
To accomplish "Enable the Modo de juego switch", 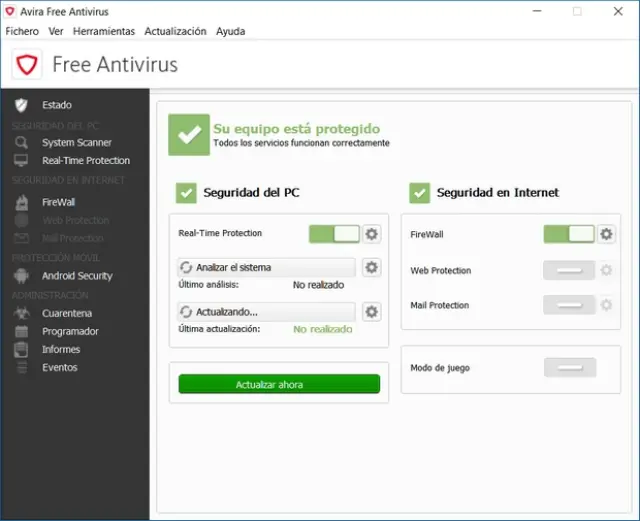I will point(569,368).
